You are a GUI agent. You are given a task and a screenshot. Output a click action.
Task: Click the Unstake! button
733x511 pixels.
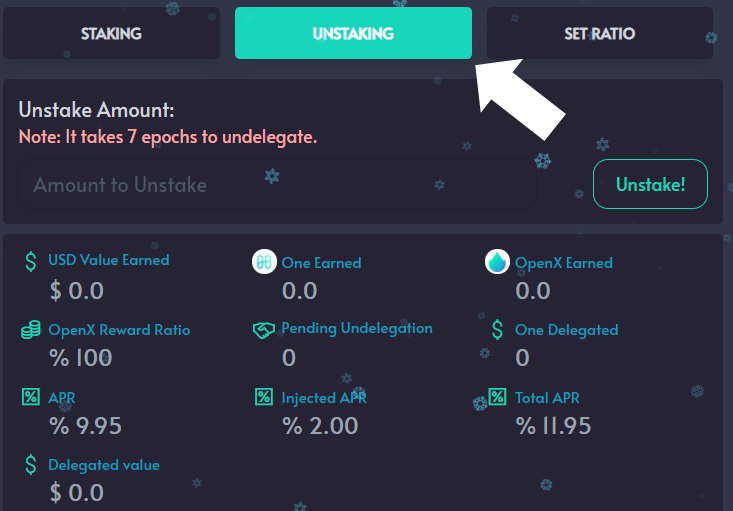650,184
